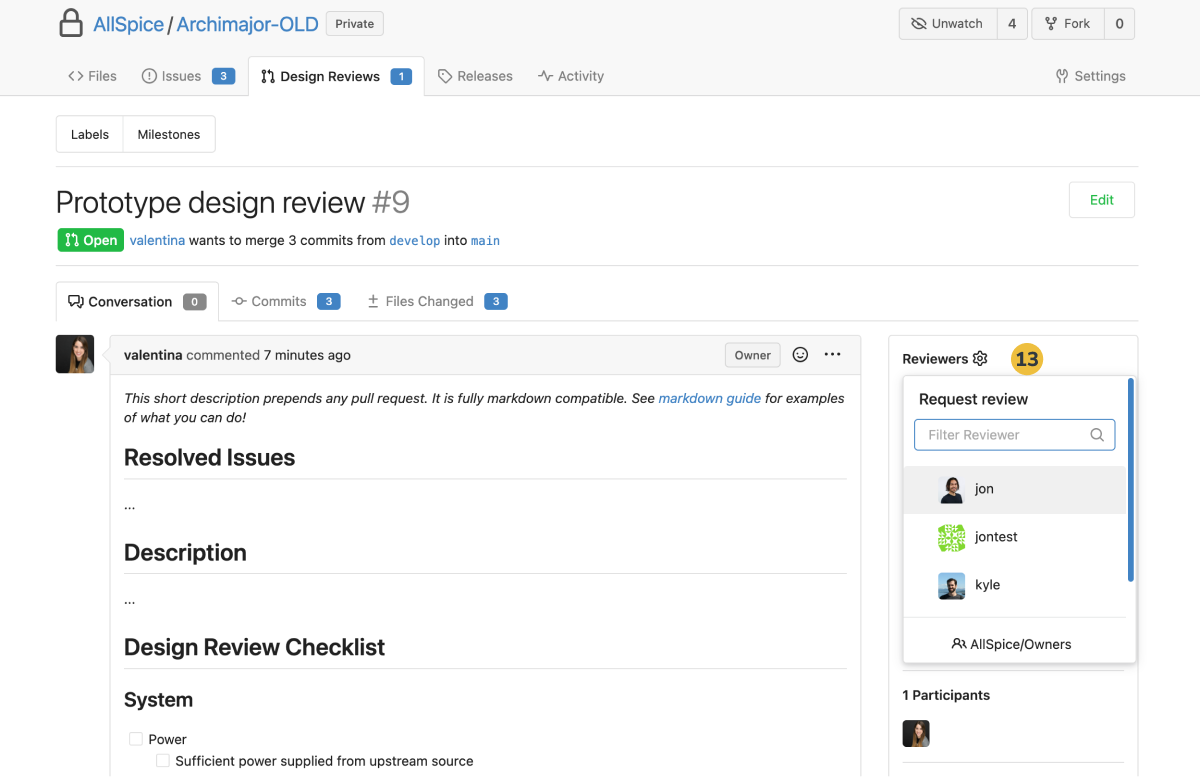Click the participant avatar under Participants
Viewport: 1200px width, 777px height.
pyautogui.click(x=916, y=733)
